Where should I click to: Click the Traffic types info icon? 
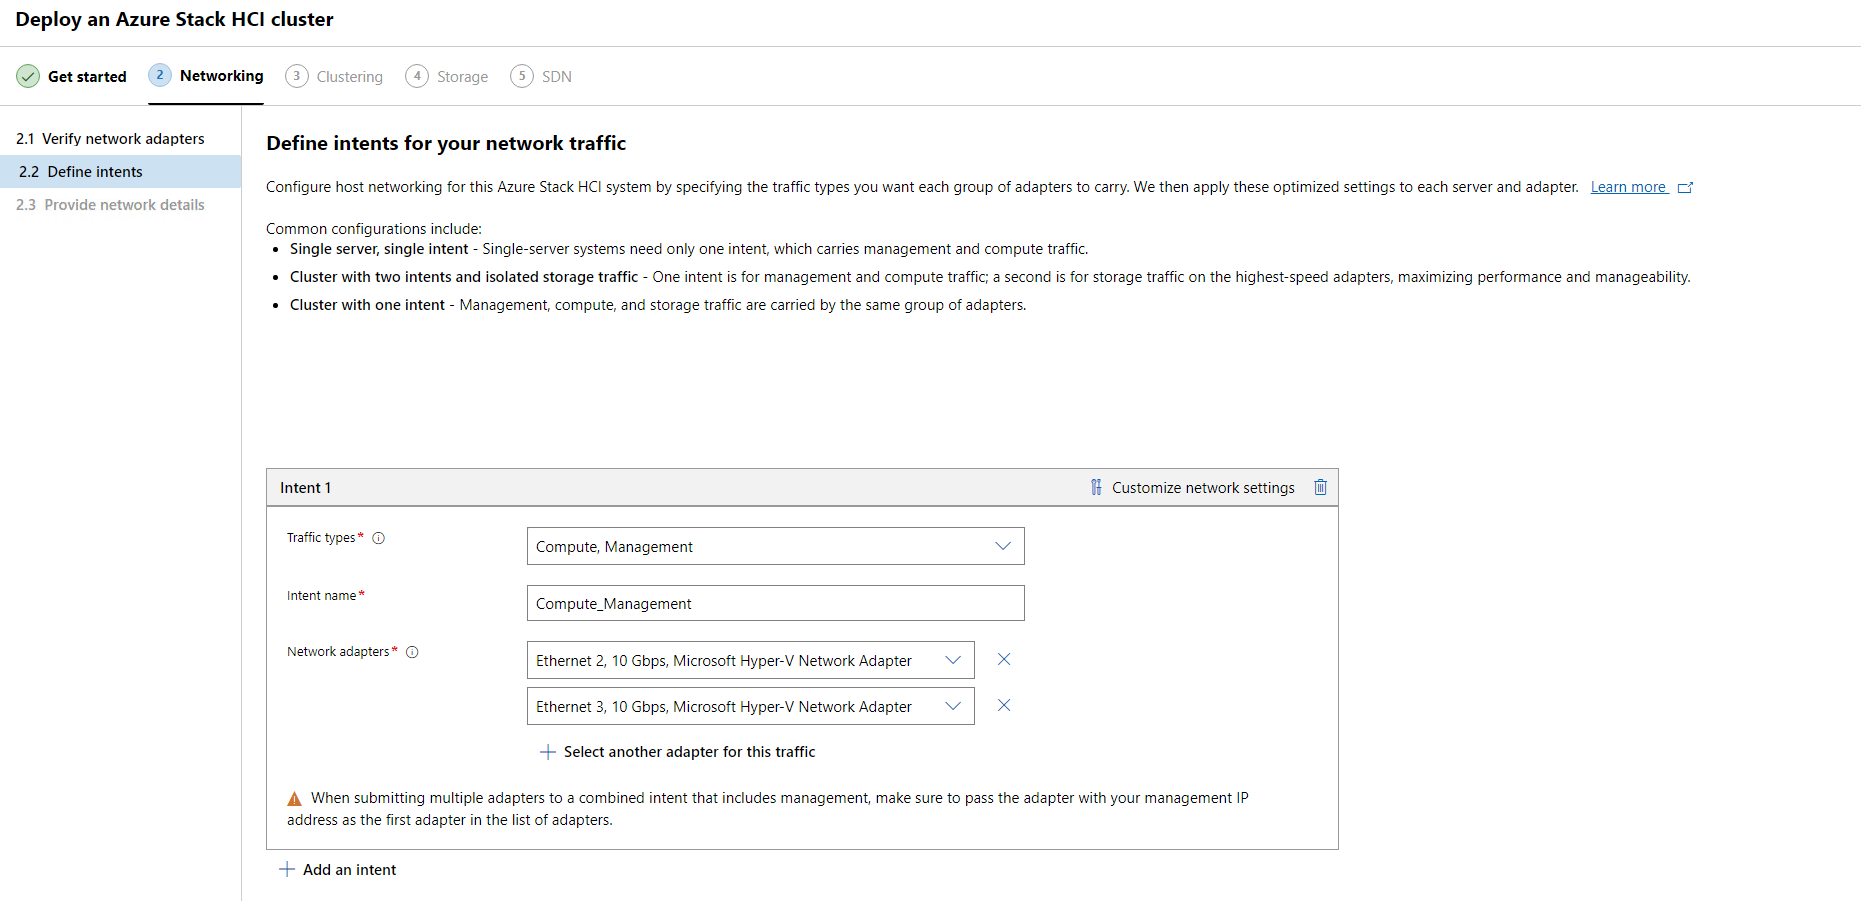[379, 538]
